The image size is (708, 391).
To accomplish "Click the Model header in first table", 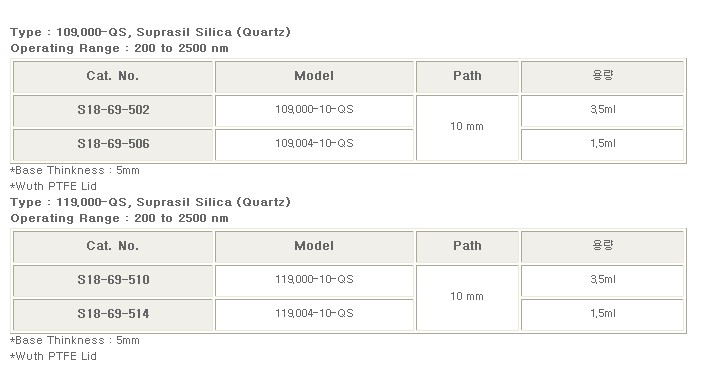I will pos(314,77).
